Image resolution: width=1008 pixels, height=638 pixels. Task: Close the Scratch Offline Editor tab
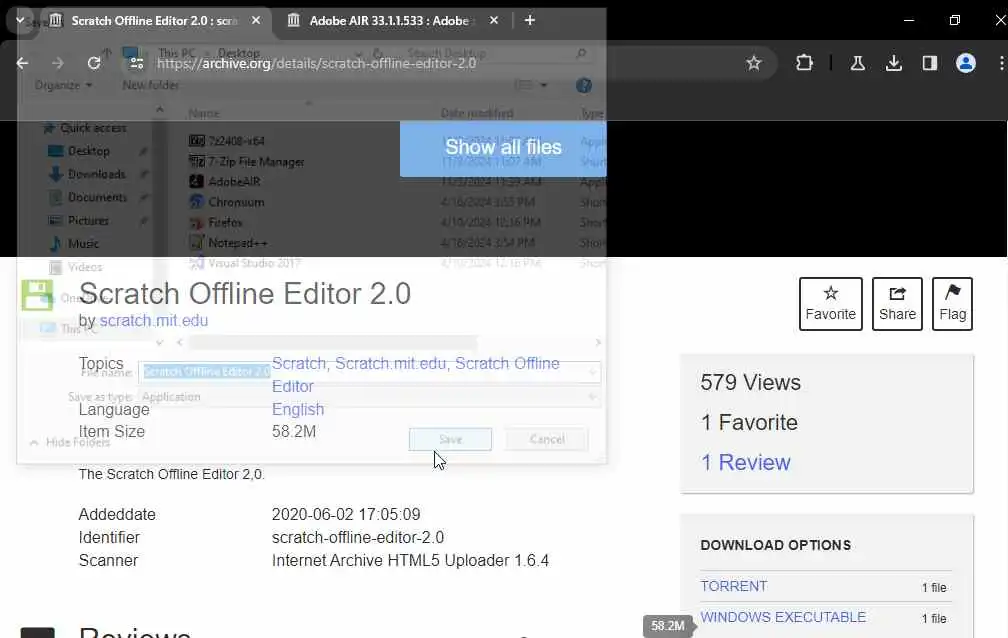pos(256,21)
